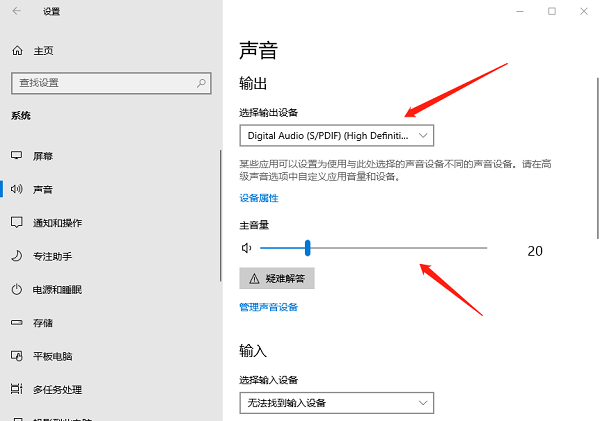This screenshot has width=600, height=421.
Task: Click the 专注助手 moon icon
Action: coord(16,256)
